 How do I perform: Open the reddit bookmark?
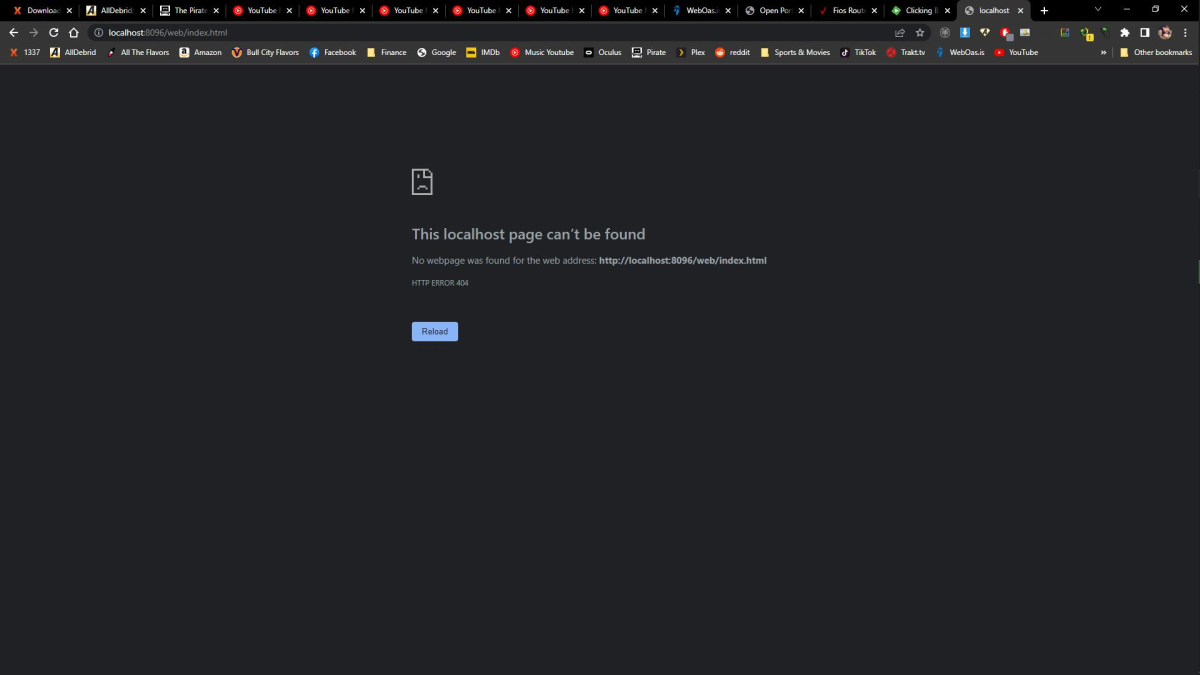(732, 52)
